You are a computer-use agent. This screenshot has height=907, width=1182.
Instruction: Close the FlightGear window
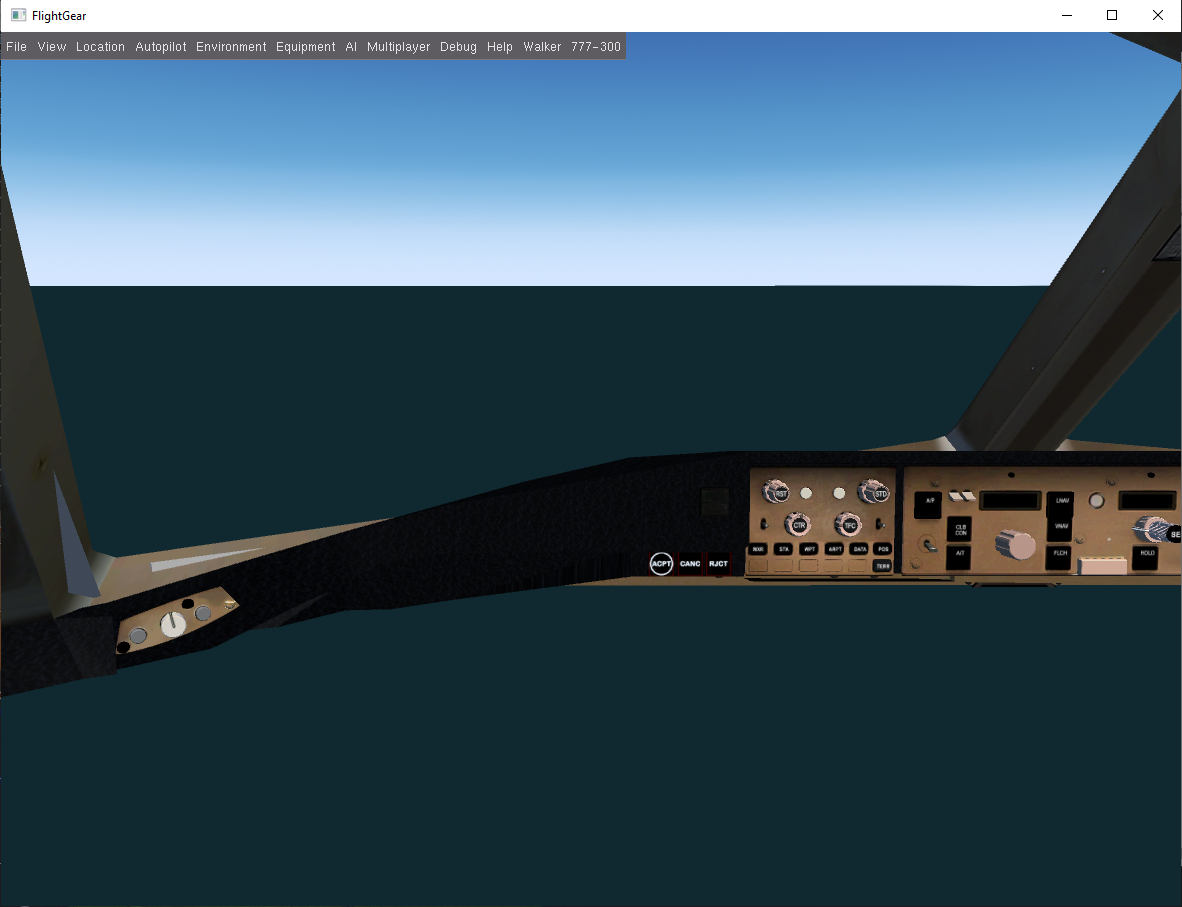tap(1158, 15)
